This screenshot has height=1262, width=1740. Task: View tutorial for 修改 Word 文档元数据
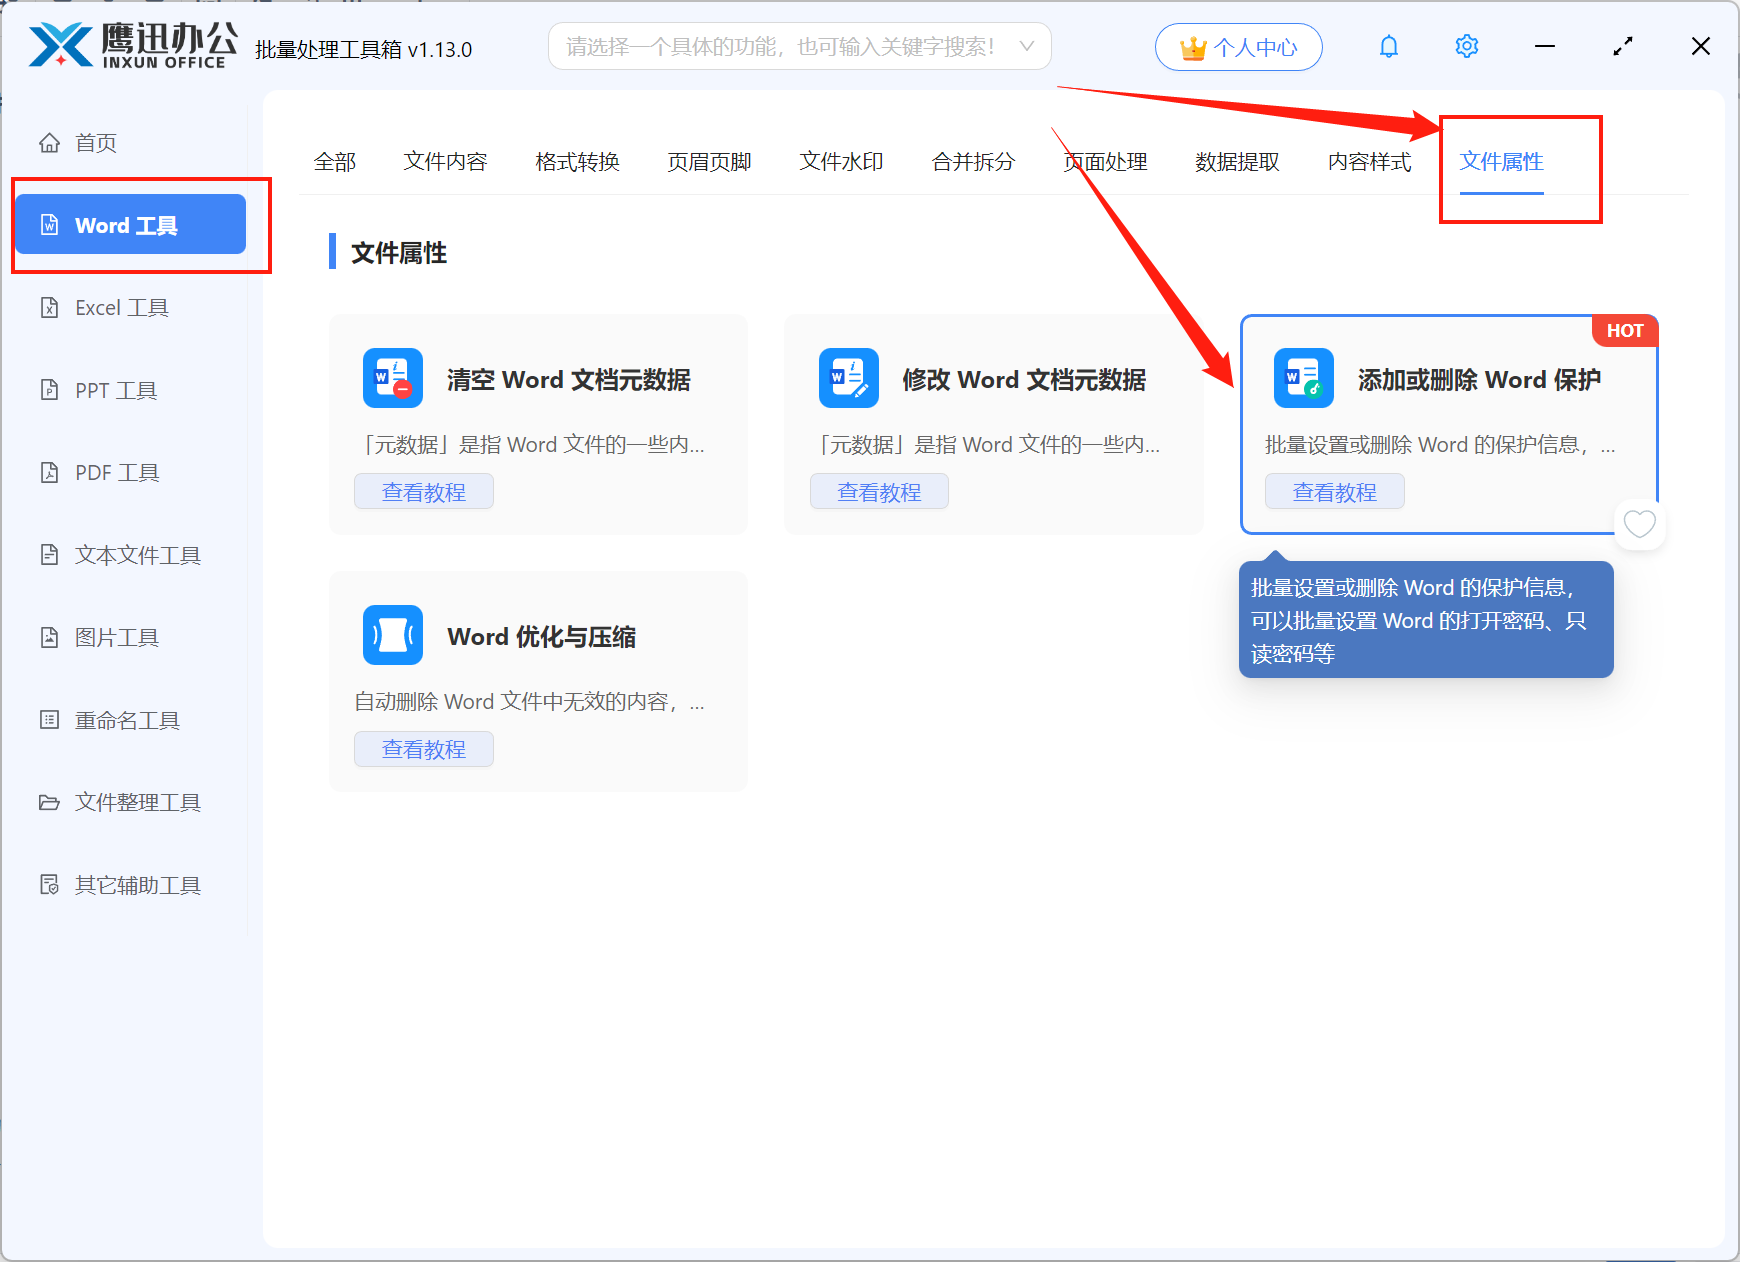(x=879, y=492)
